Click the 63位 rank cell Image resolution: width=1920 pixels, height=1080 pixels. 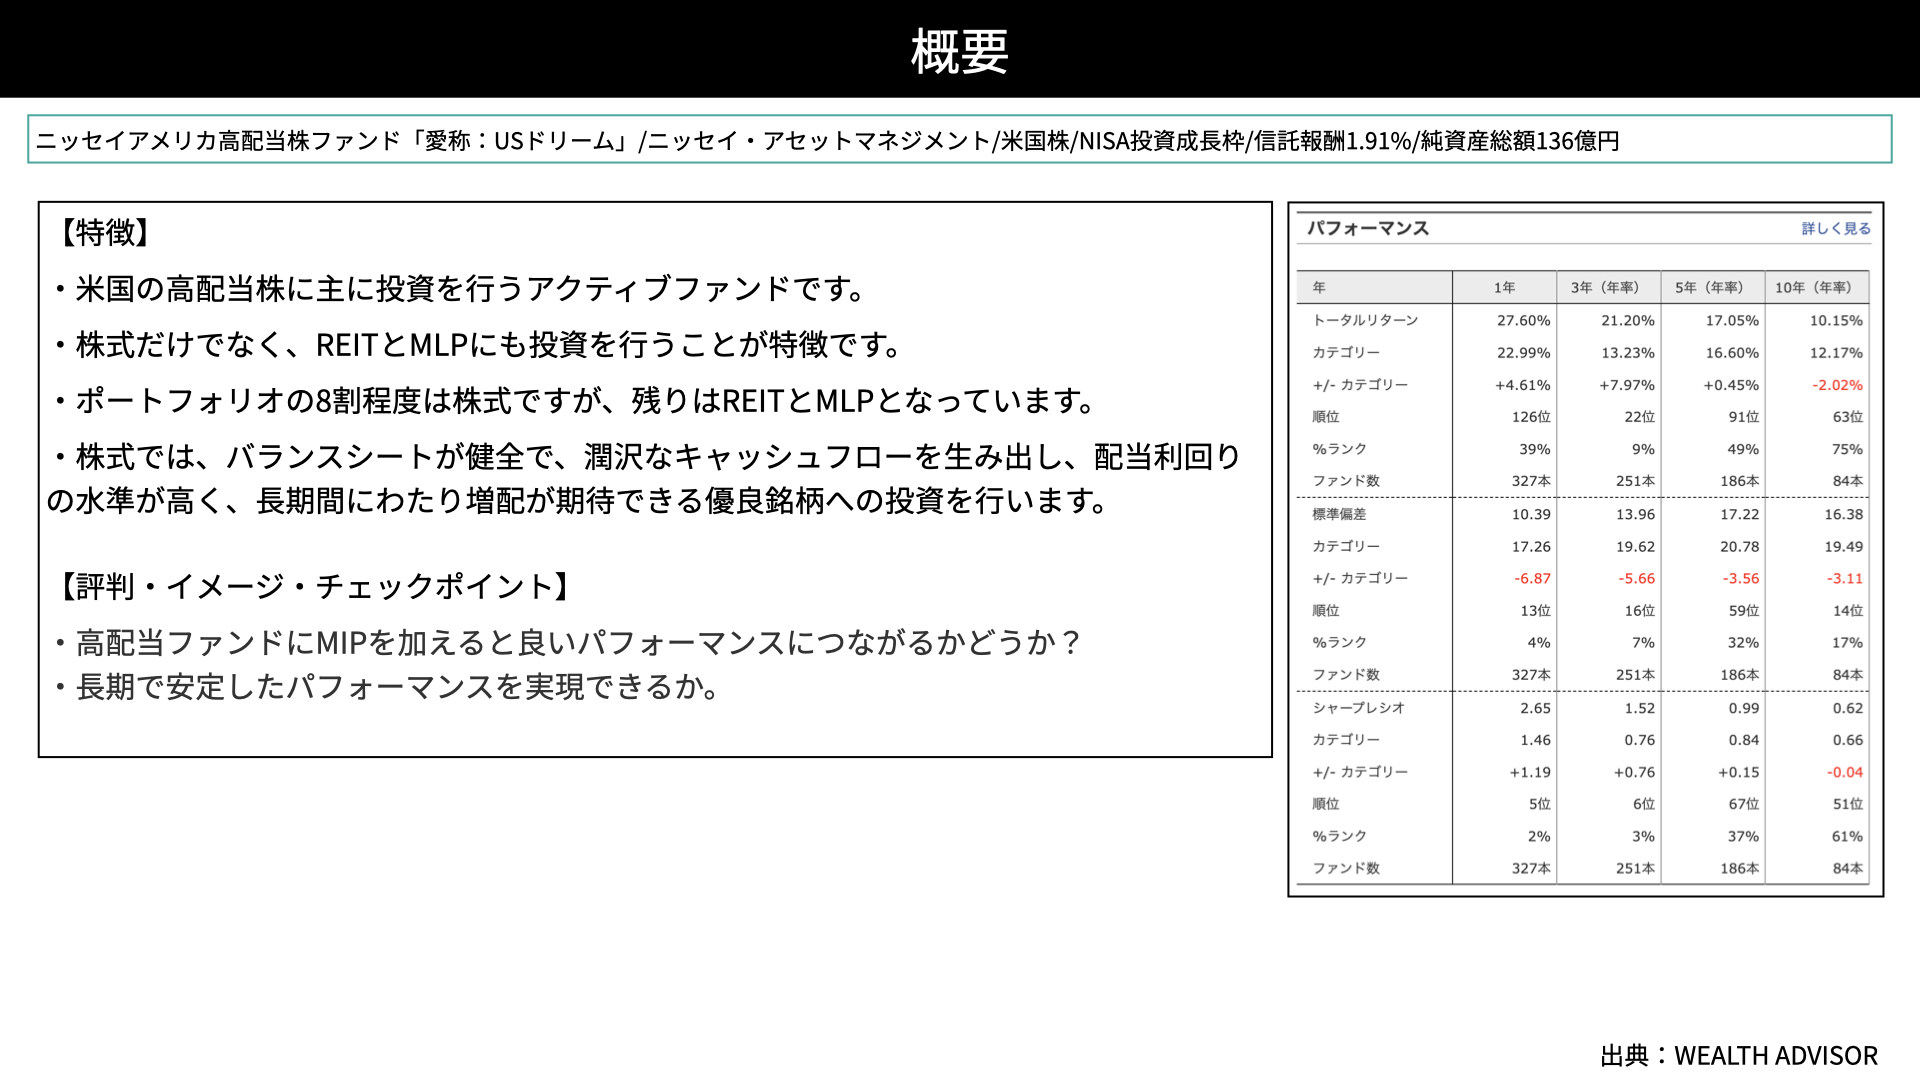point(1847,417)
